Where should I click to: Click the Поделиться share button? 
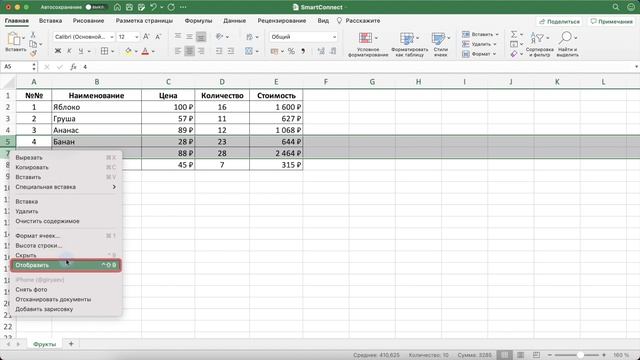point(560,21)
